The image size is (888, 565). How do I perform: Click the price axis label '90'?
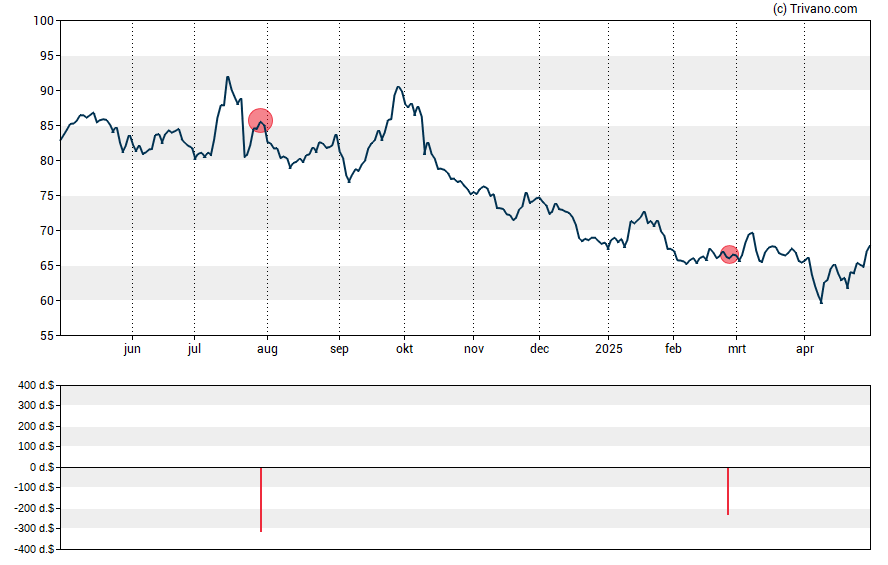(47, 91)
